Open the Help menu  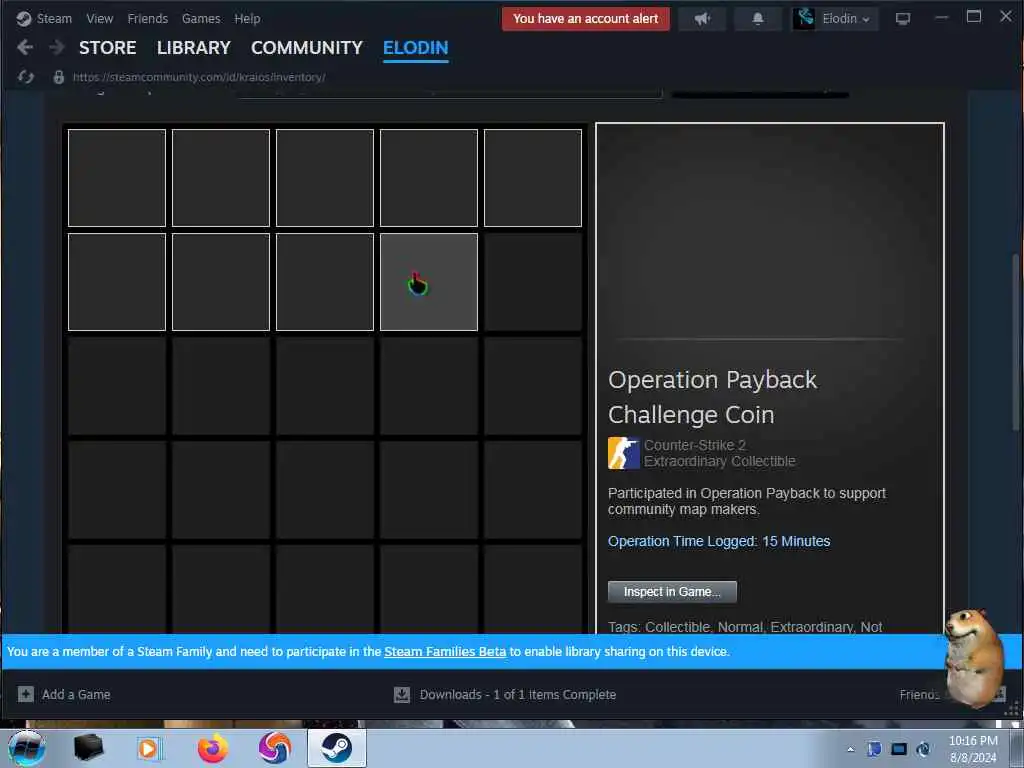pos(248,19)
